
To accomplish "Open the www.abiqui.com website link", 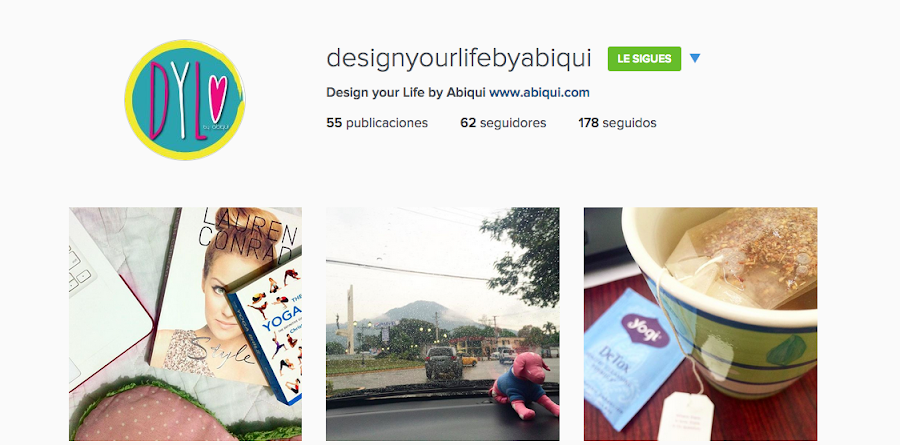I will 539,92.
